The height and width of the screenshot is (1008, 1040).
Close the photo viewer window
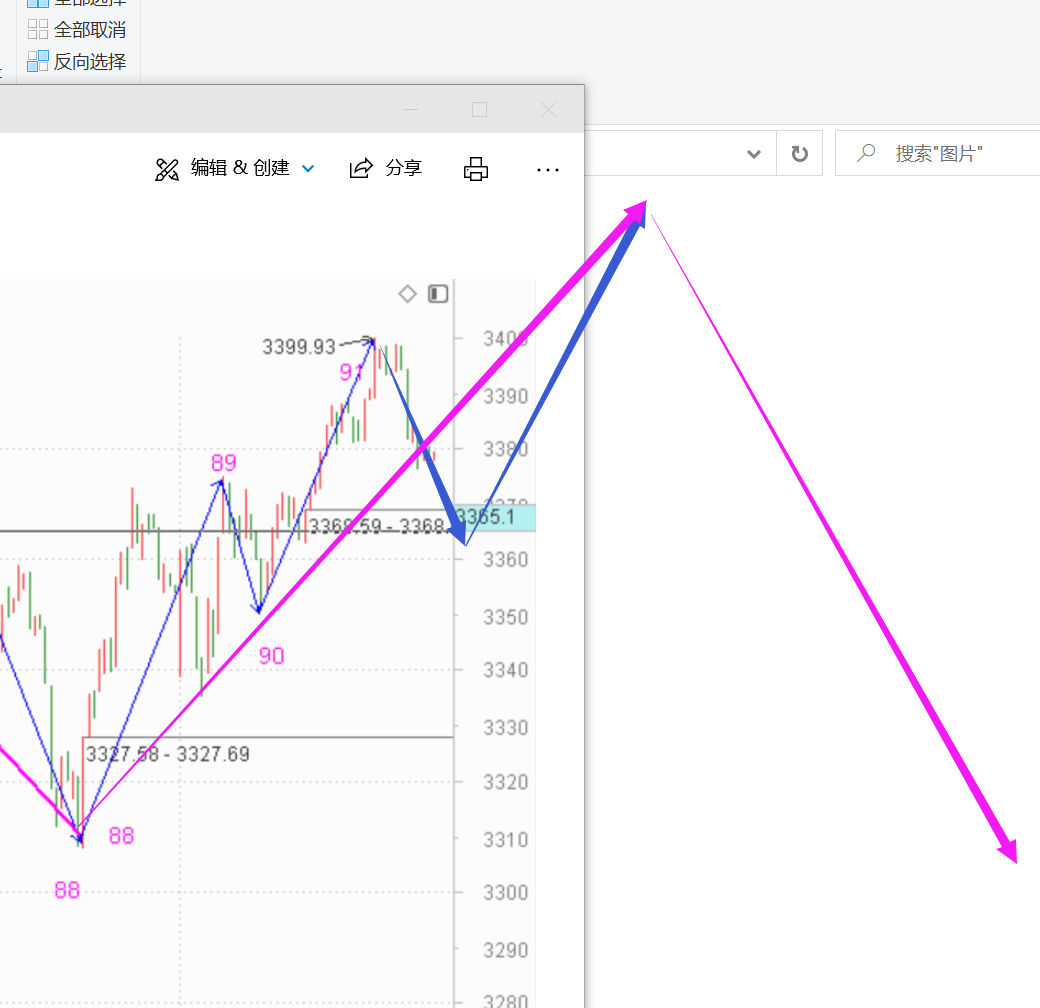548,109
